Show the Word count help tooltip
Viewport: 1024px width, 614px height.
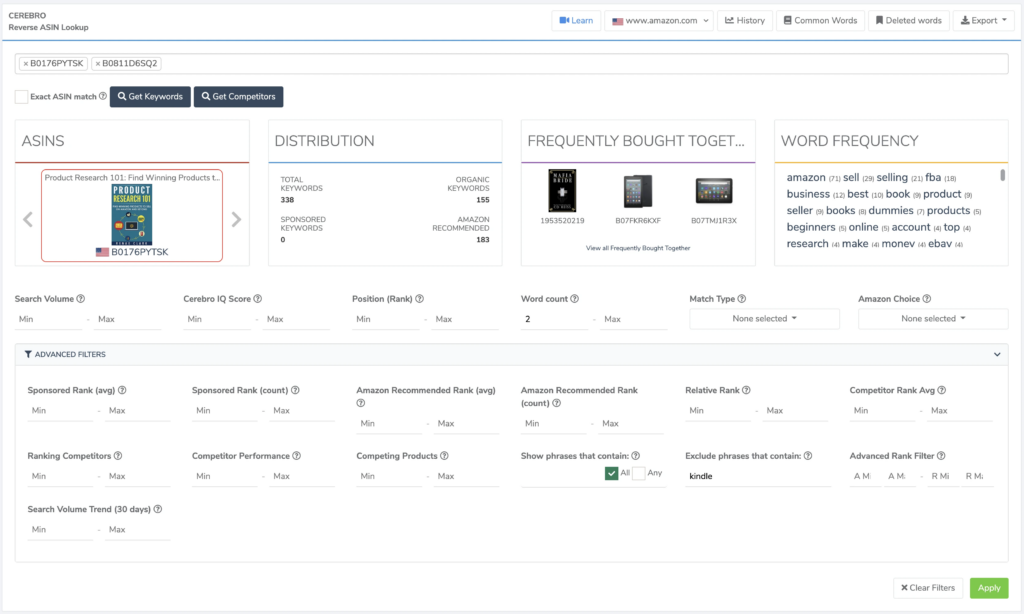click(575, 299)
